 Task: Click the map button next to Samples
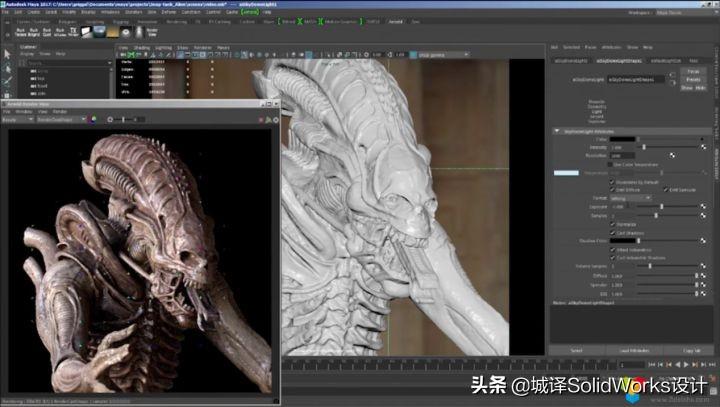[703, 215]
